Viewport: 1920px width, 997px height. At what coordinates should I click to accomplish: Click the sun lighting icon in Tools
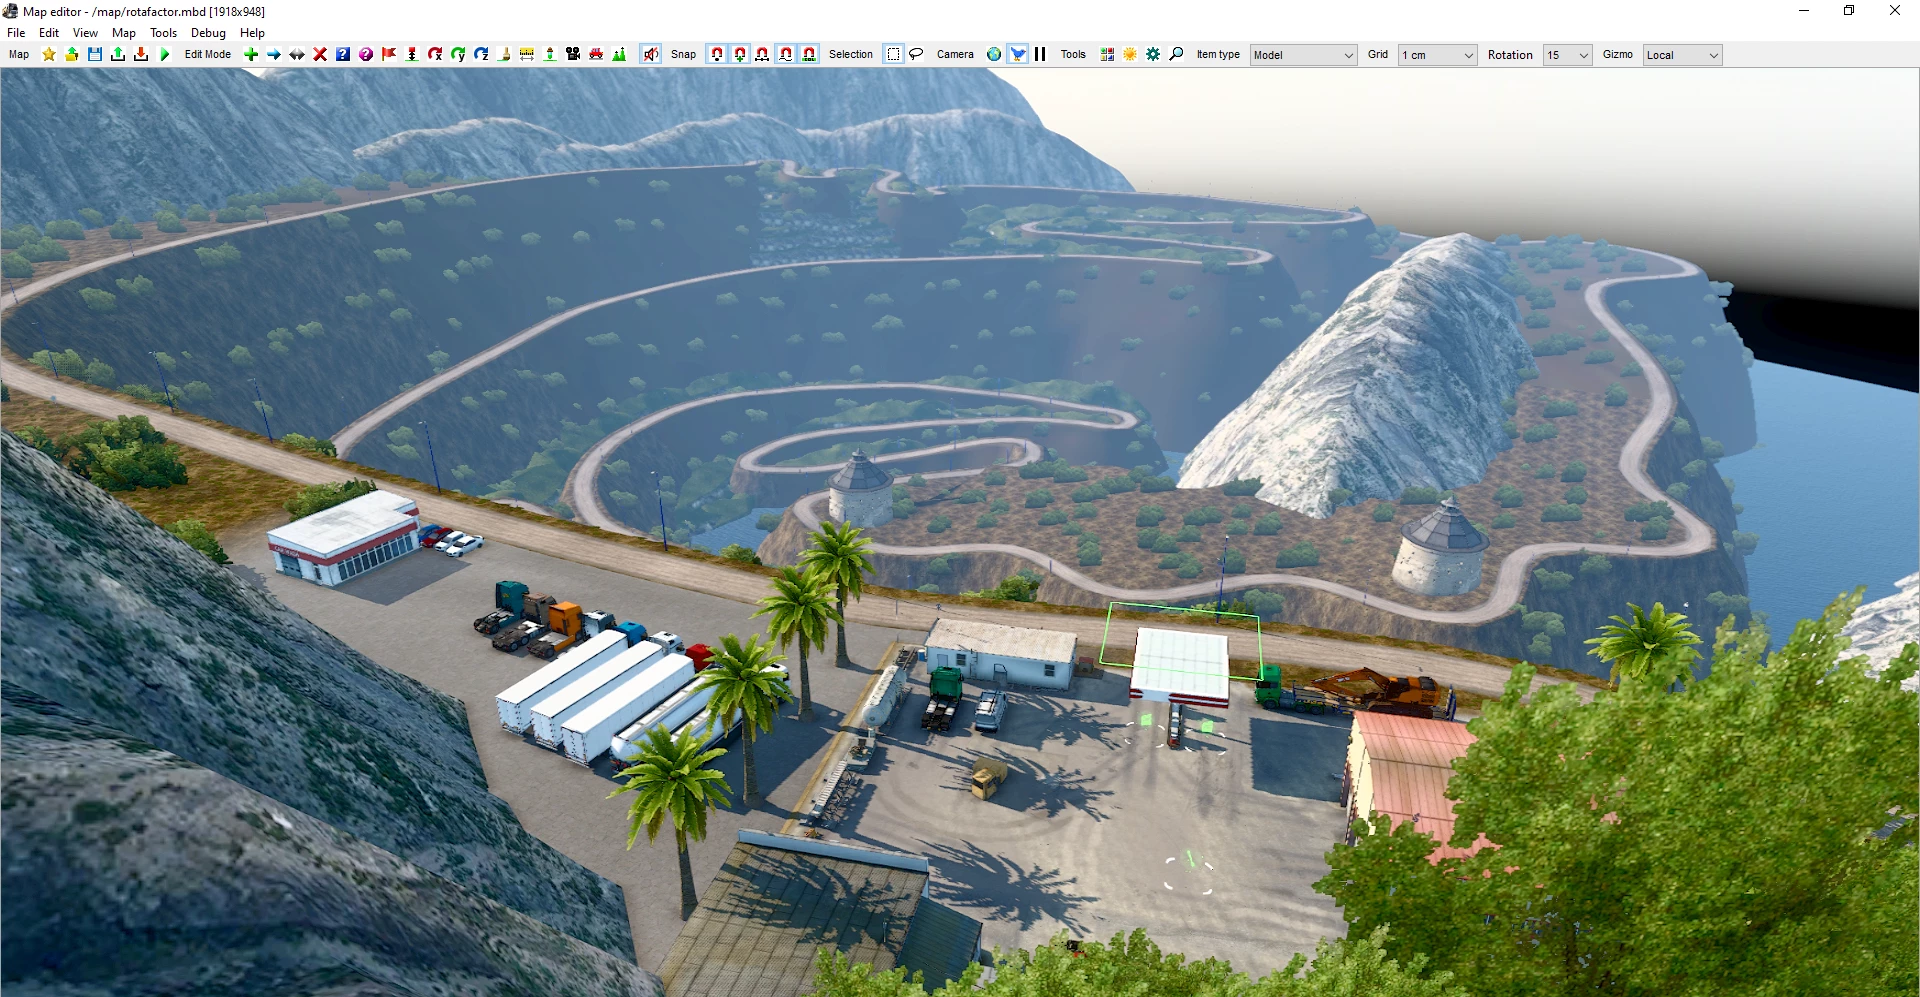point(1129,54)
